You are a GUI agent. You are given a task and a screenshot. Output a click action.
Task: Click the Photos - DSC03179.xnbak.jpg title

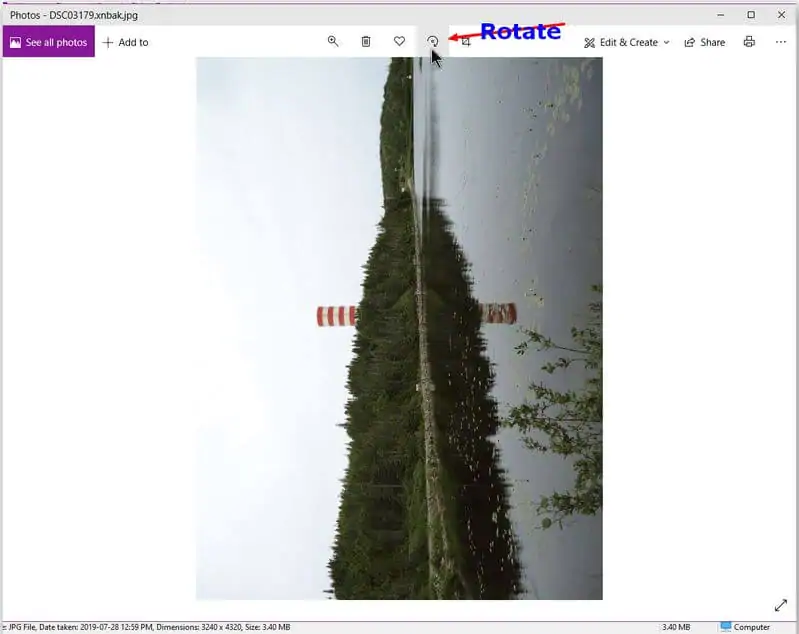point(74,15)
